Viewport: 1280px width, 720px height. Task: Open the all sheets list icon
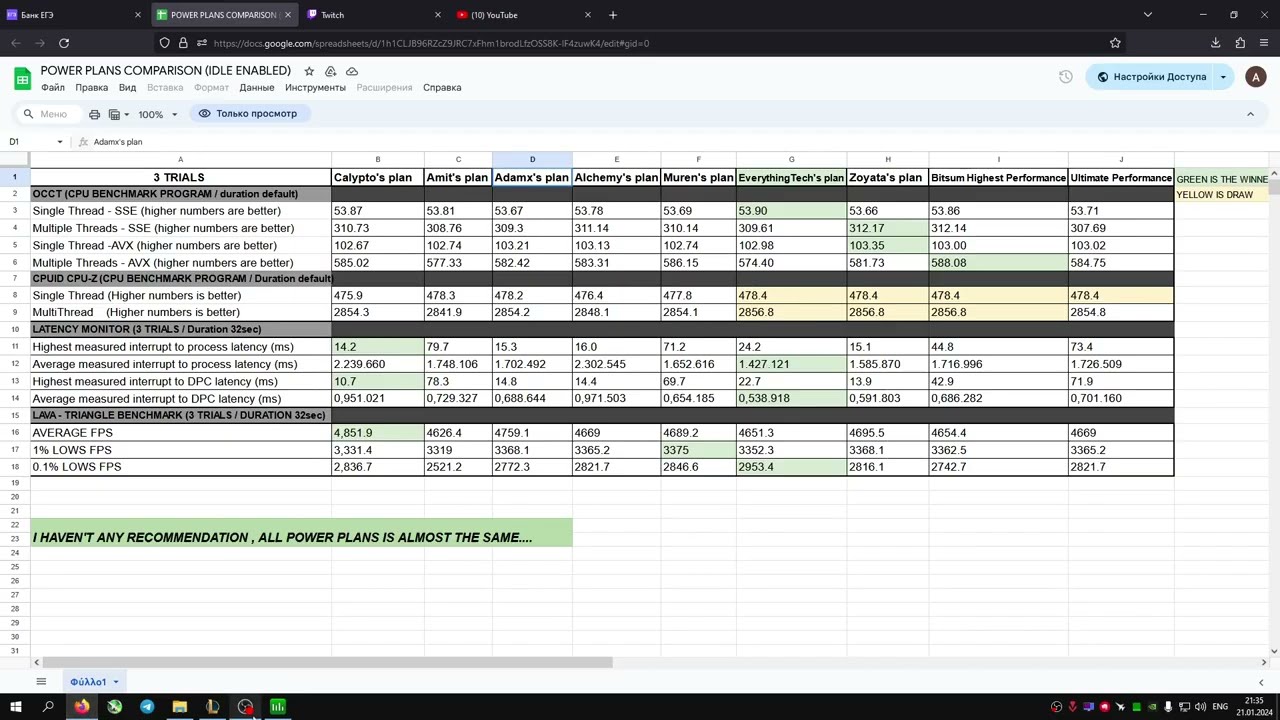click(41, 682)
